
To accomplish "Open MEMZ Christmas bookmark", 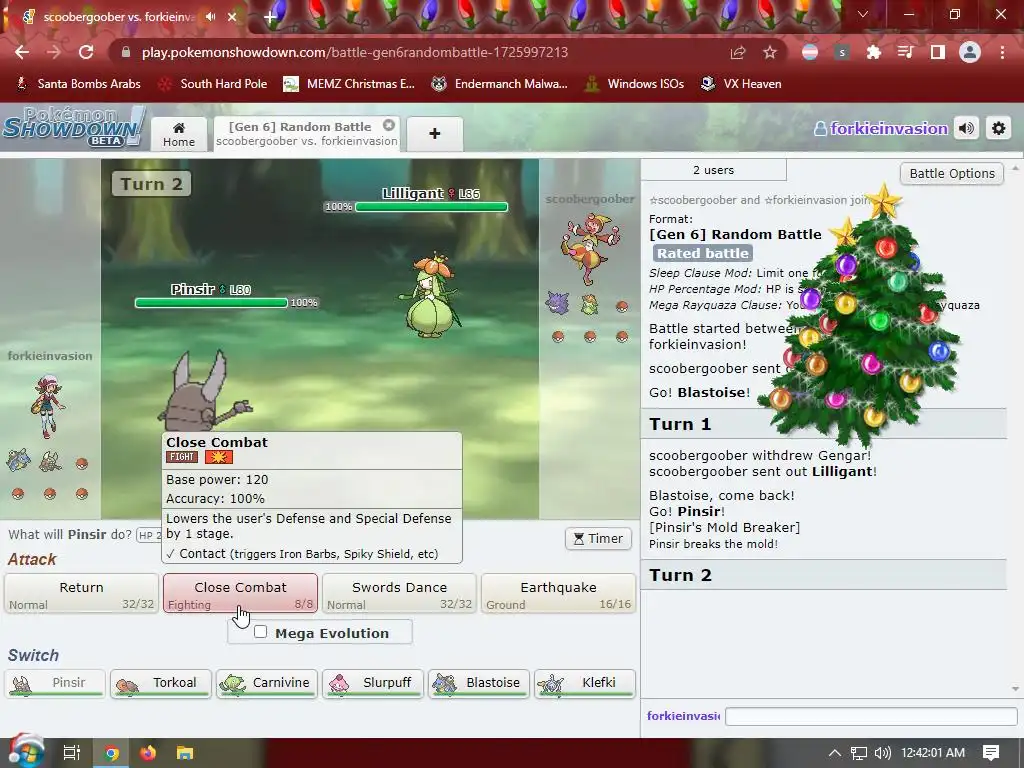I will [x=349, y=84].
